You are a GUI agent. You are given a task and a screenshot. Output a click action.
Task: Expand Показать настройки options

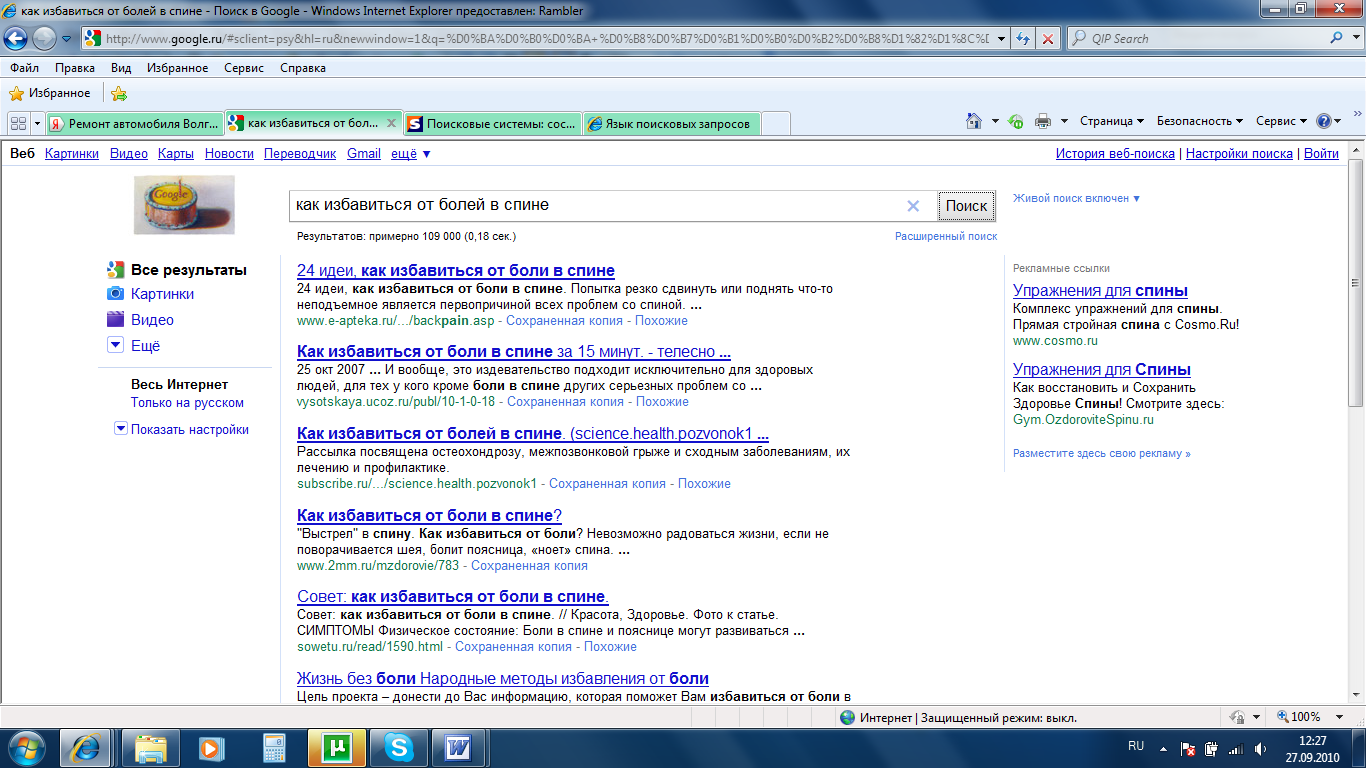(182, 429)
